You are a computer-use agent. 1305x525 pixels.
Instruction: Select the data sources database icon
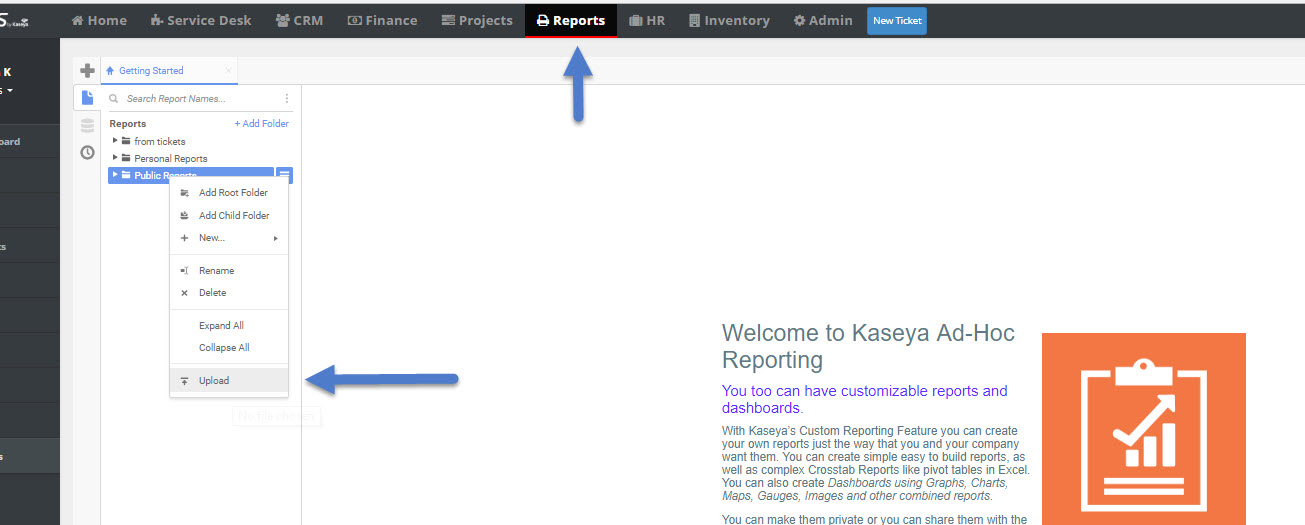tap(87, 125)
